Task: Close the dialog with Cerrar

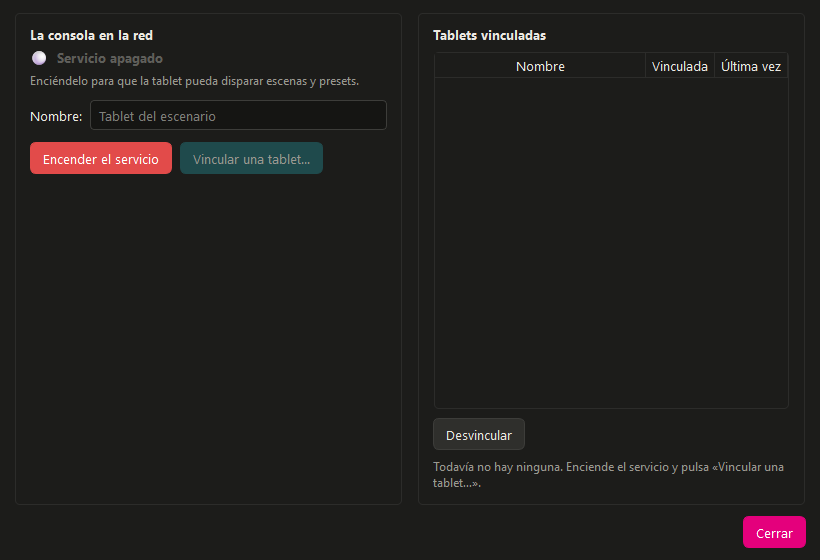Action: point(775,532)
